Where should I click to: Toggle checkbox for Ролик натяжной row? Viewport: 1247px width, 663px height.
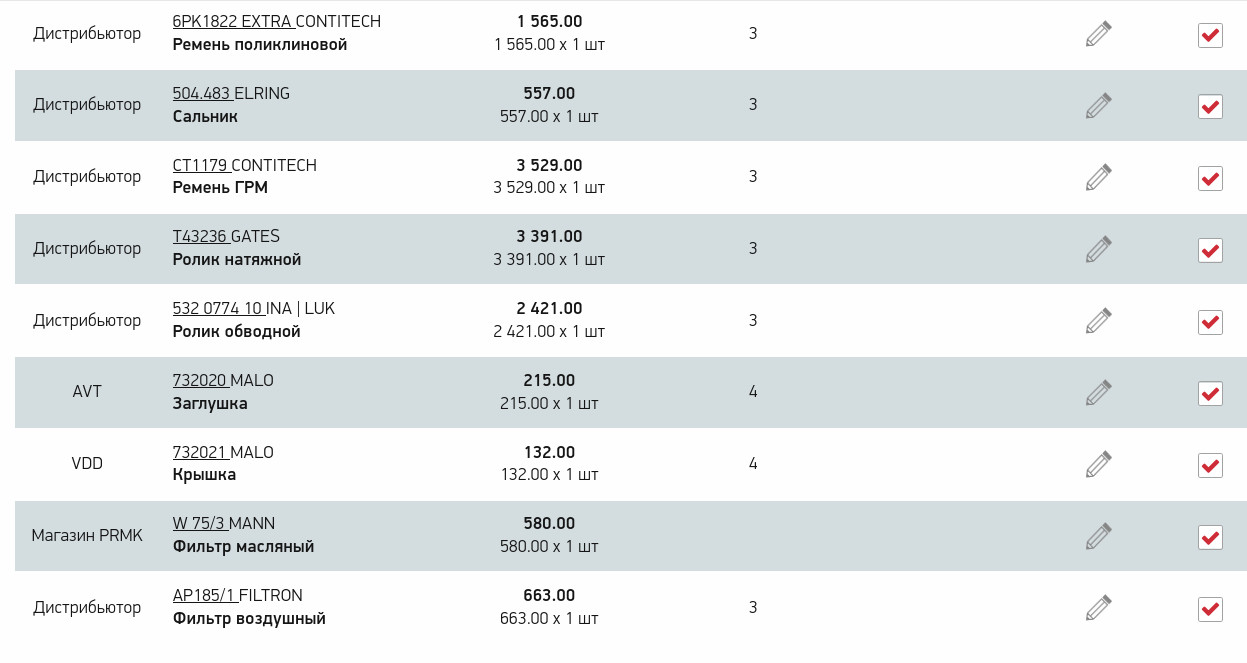click(x=1210, y=250)
